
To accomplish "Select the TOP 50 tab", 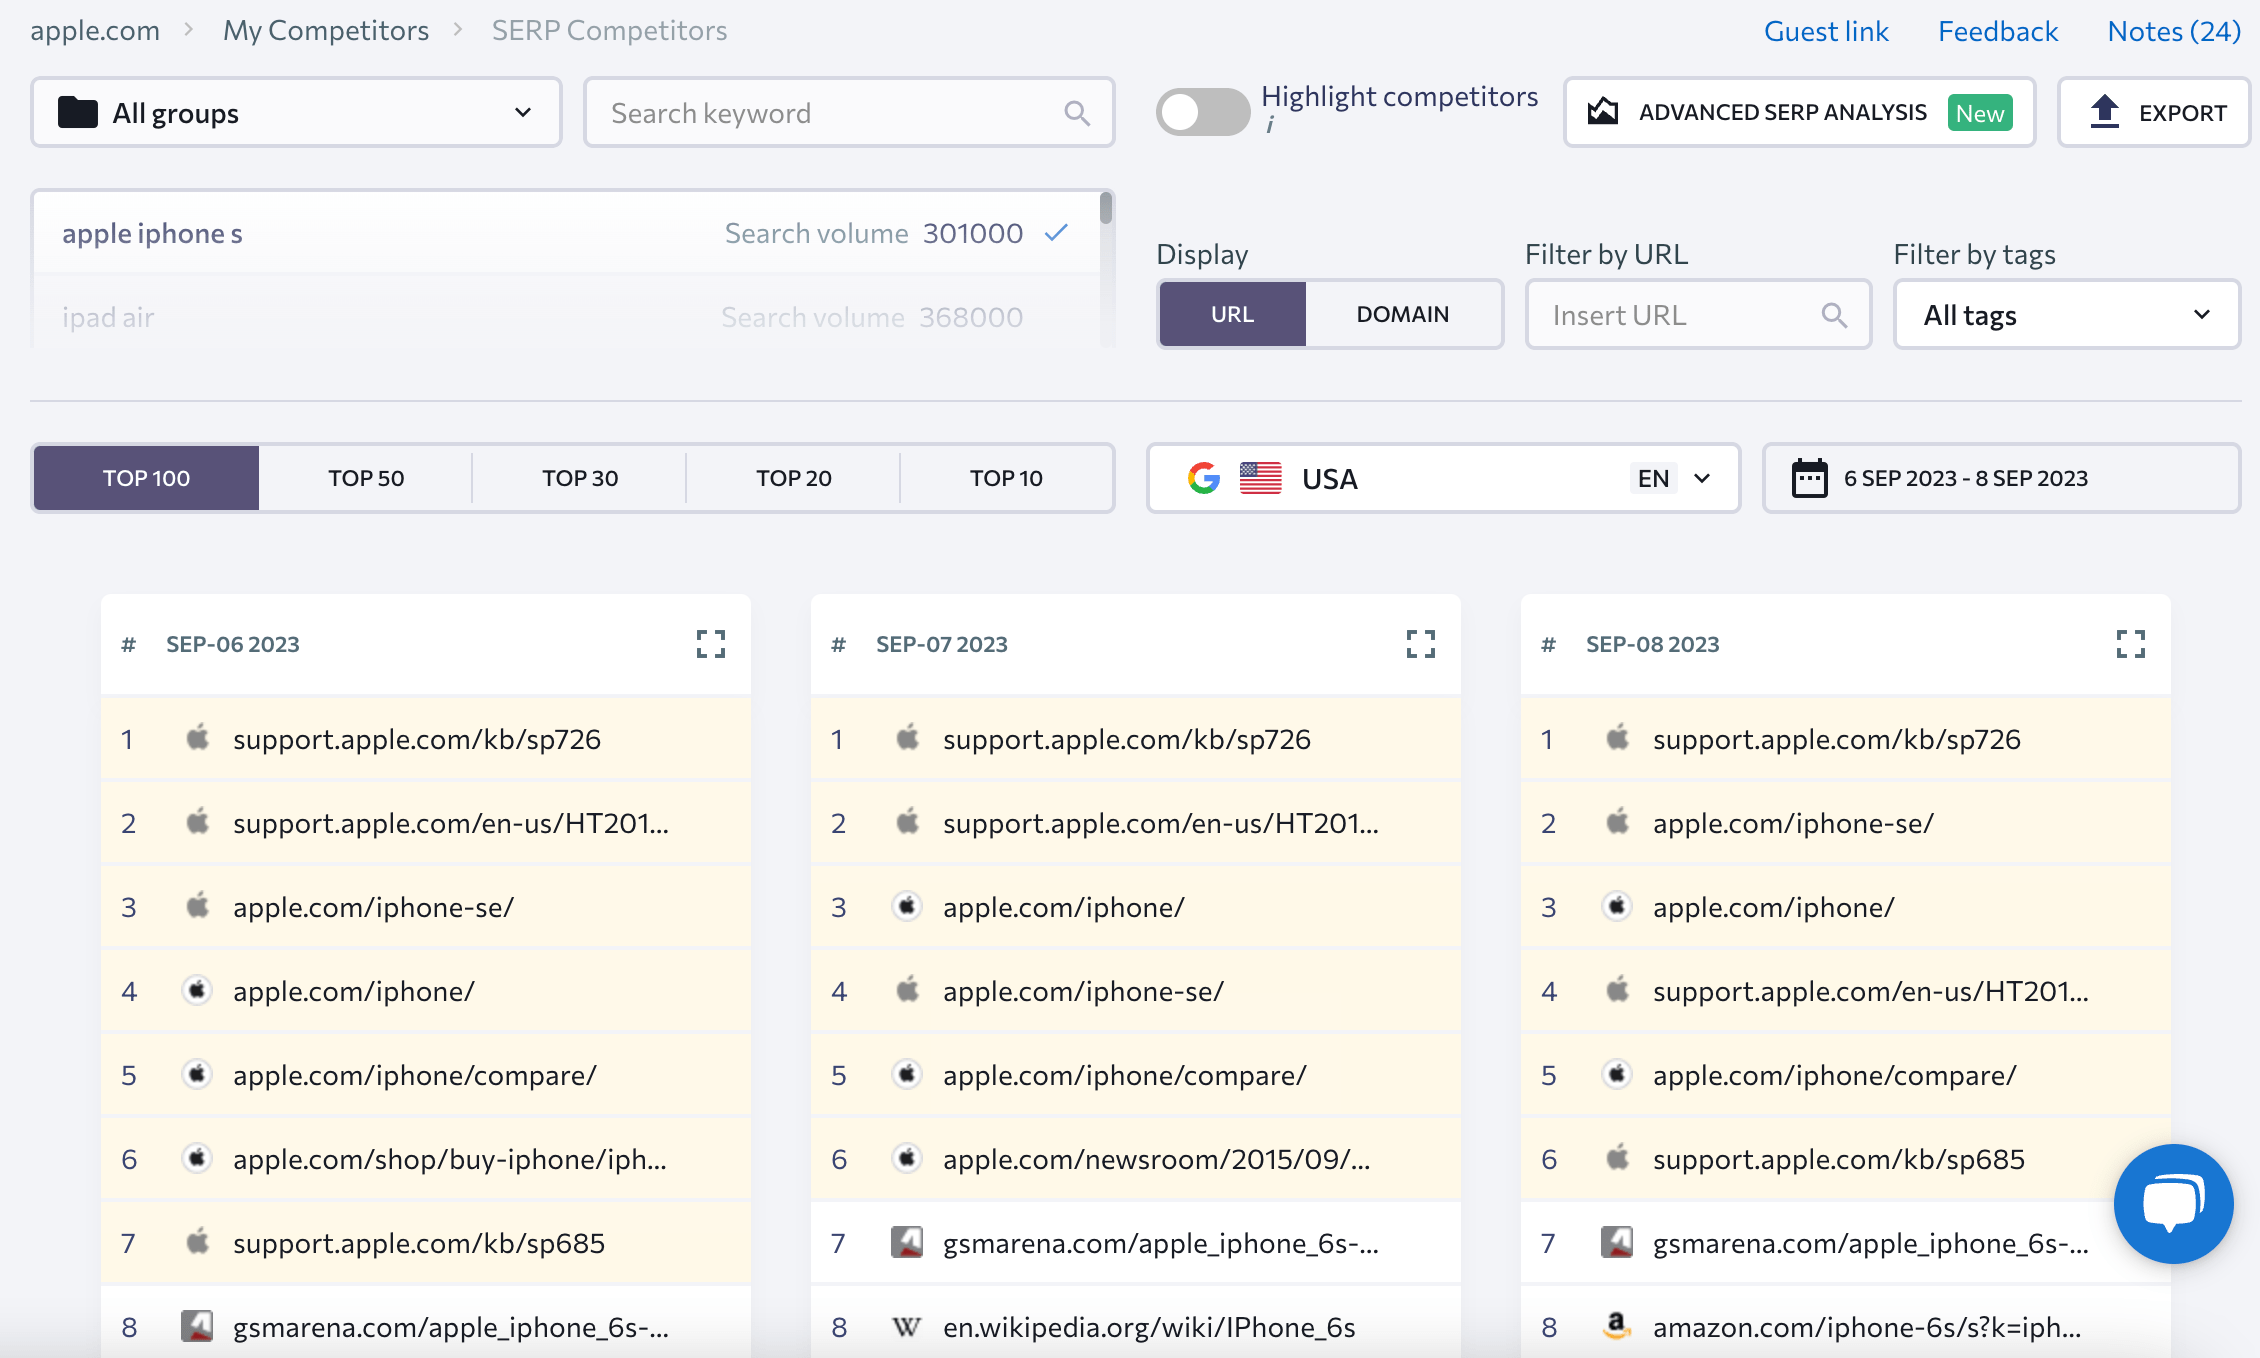I will tap(366, 476).
